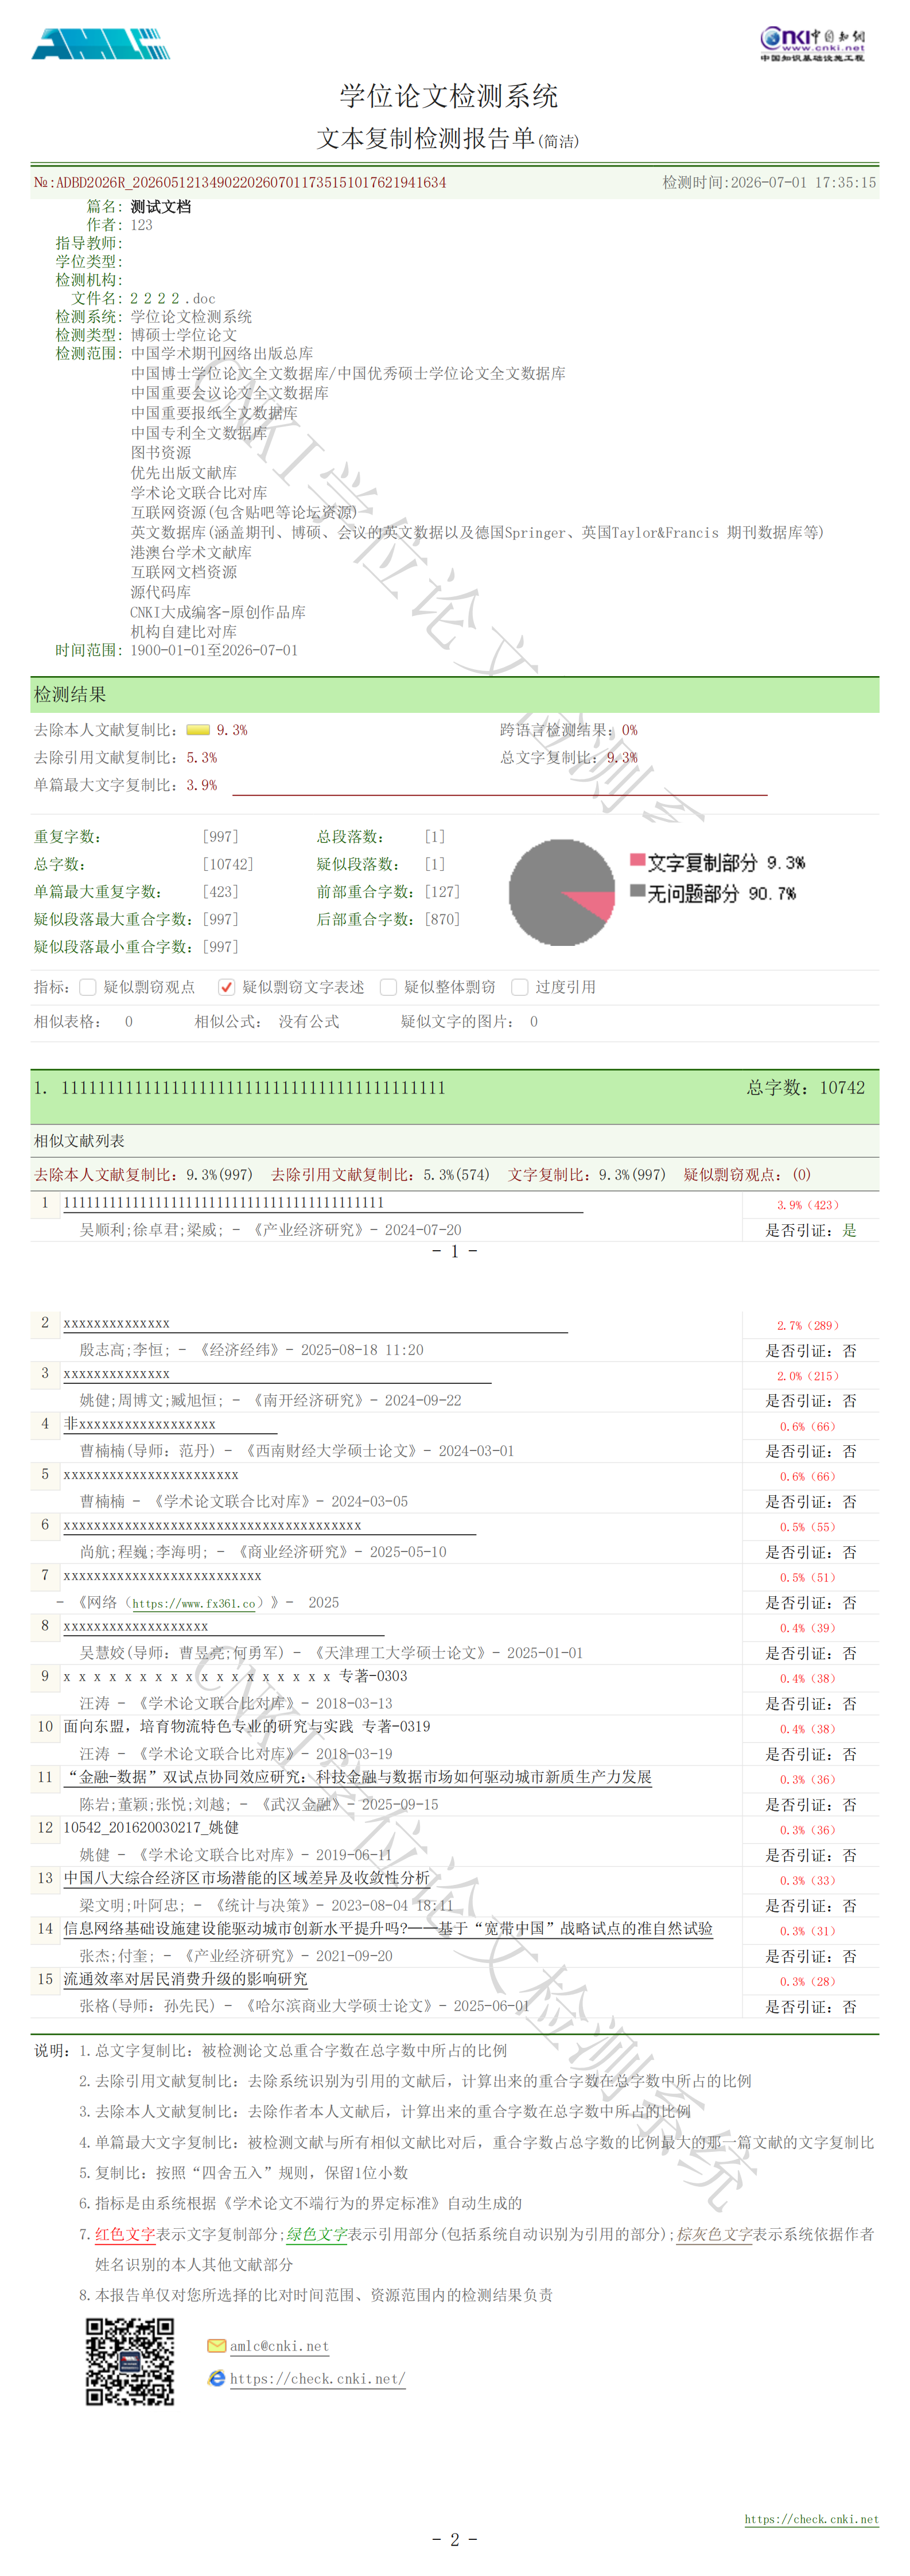Screen dimensions: 910x2576
Task: Click the 红色文字 legend text
Action: pyautogui.click(x=125, y=2234)
